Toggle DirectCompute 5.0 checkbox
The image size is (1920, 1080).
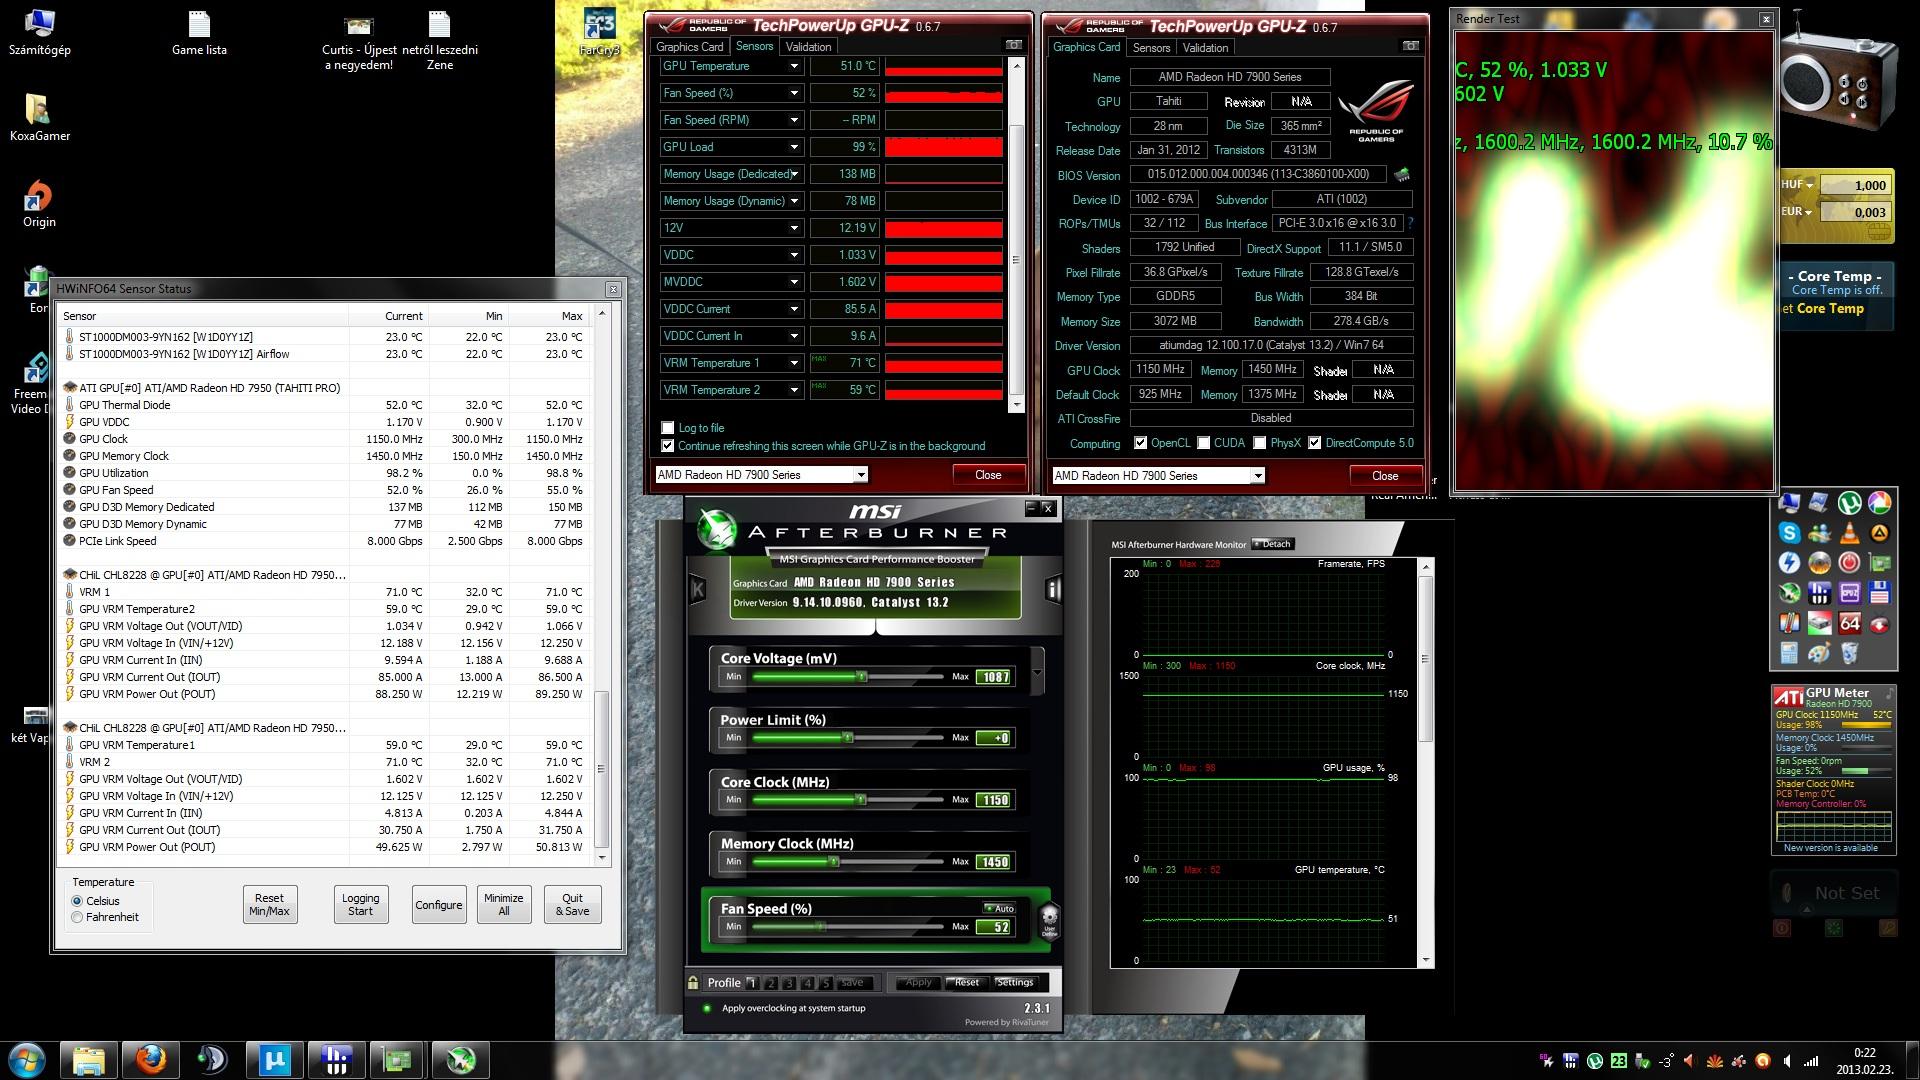coord(1315,443)
